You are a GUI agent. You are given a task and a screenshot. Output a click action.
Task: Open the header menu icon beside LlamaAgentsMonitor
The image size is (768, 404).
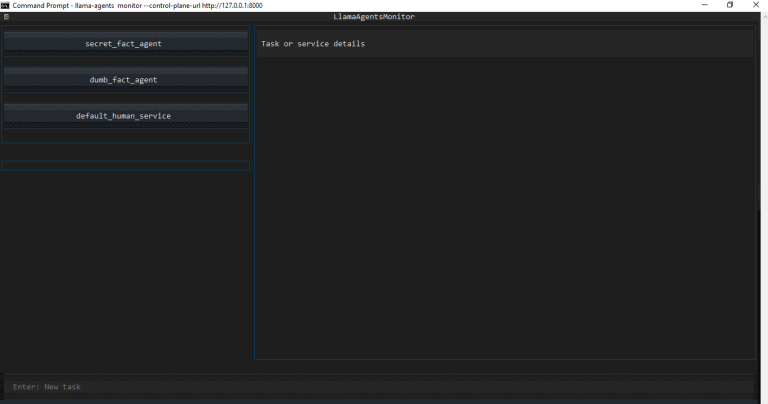[x=6, y=17]
